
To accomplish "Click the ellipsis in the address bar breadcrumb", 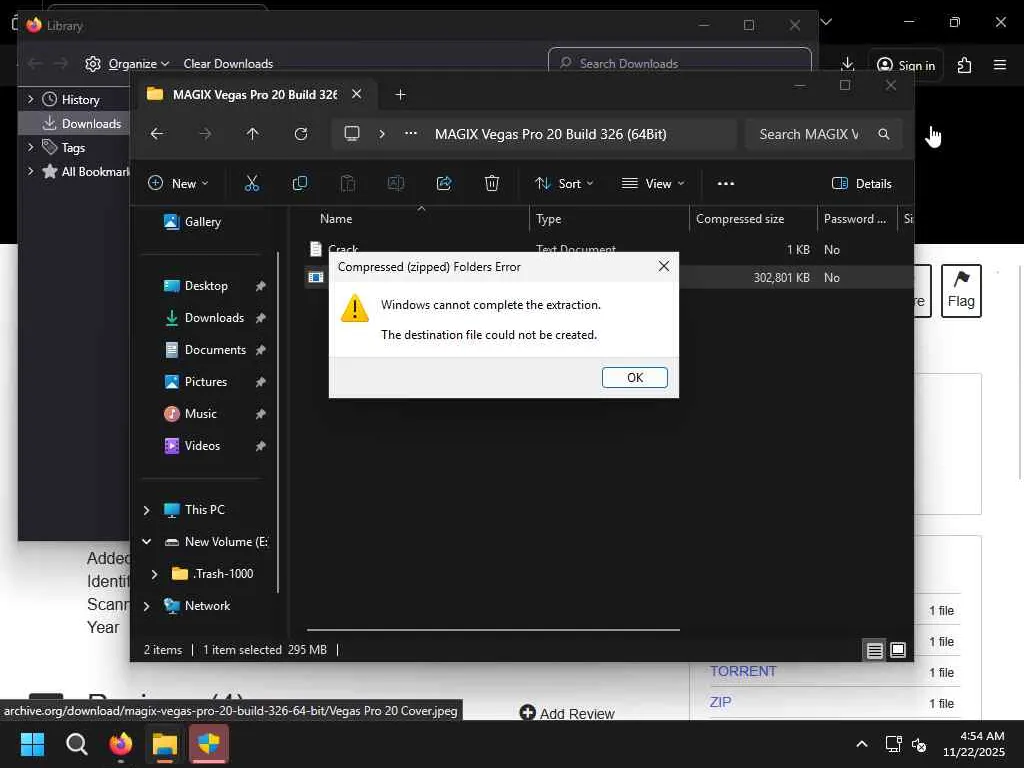I will [411, 133].
